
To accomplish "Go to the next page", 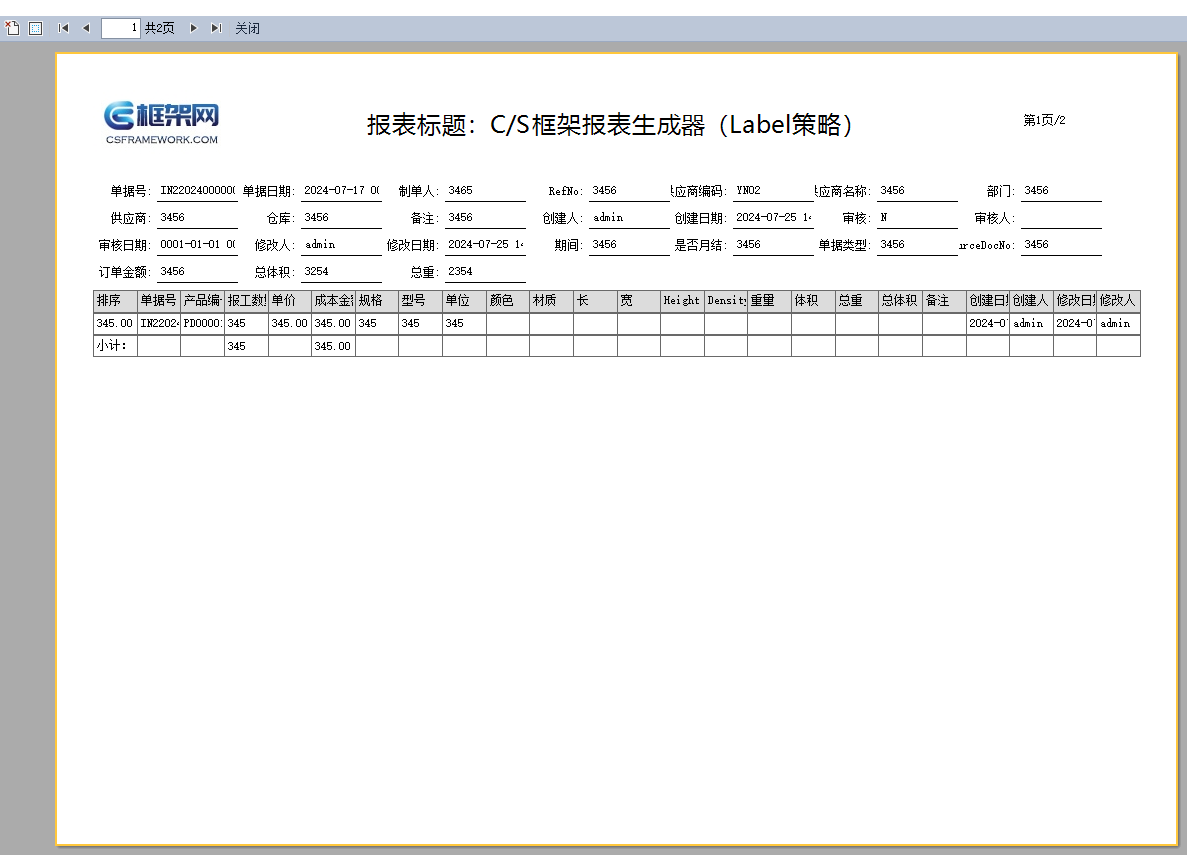I will click(x=193, y=28).
